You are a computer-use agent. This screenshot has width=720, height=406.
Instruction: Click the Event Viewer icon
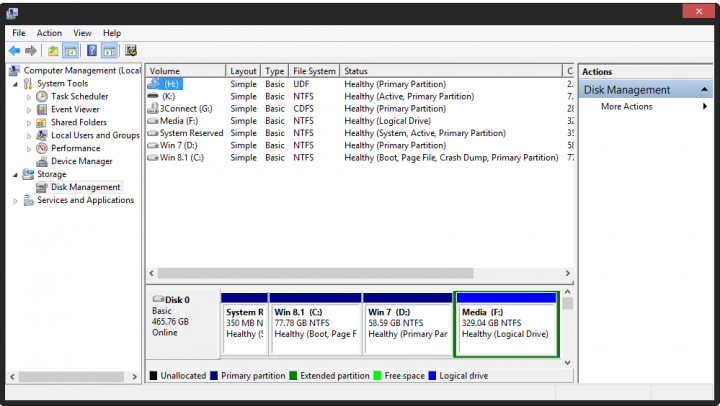[42, 109]
